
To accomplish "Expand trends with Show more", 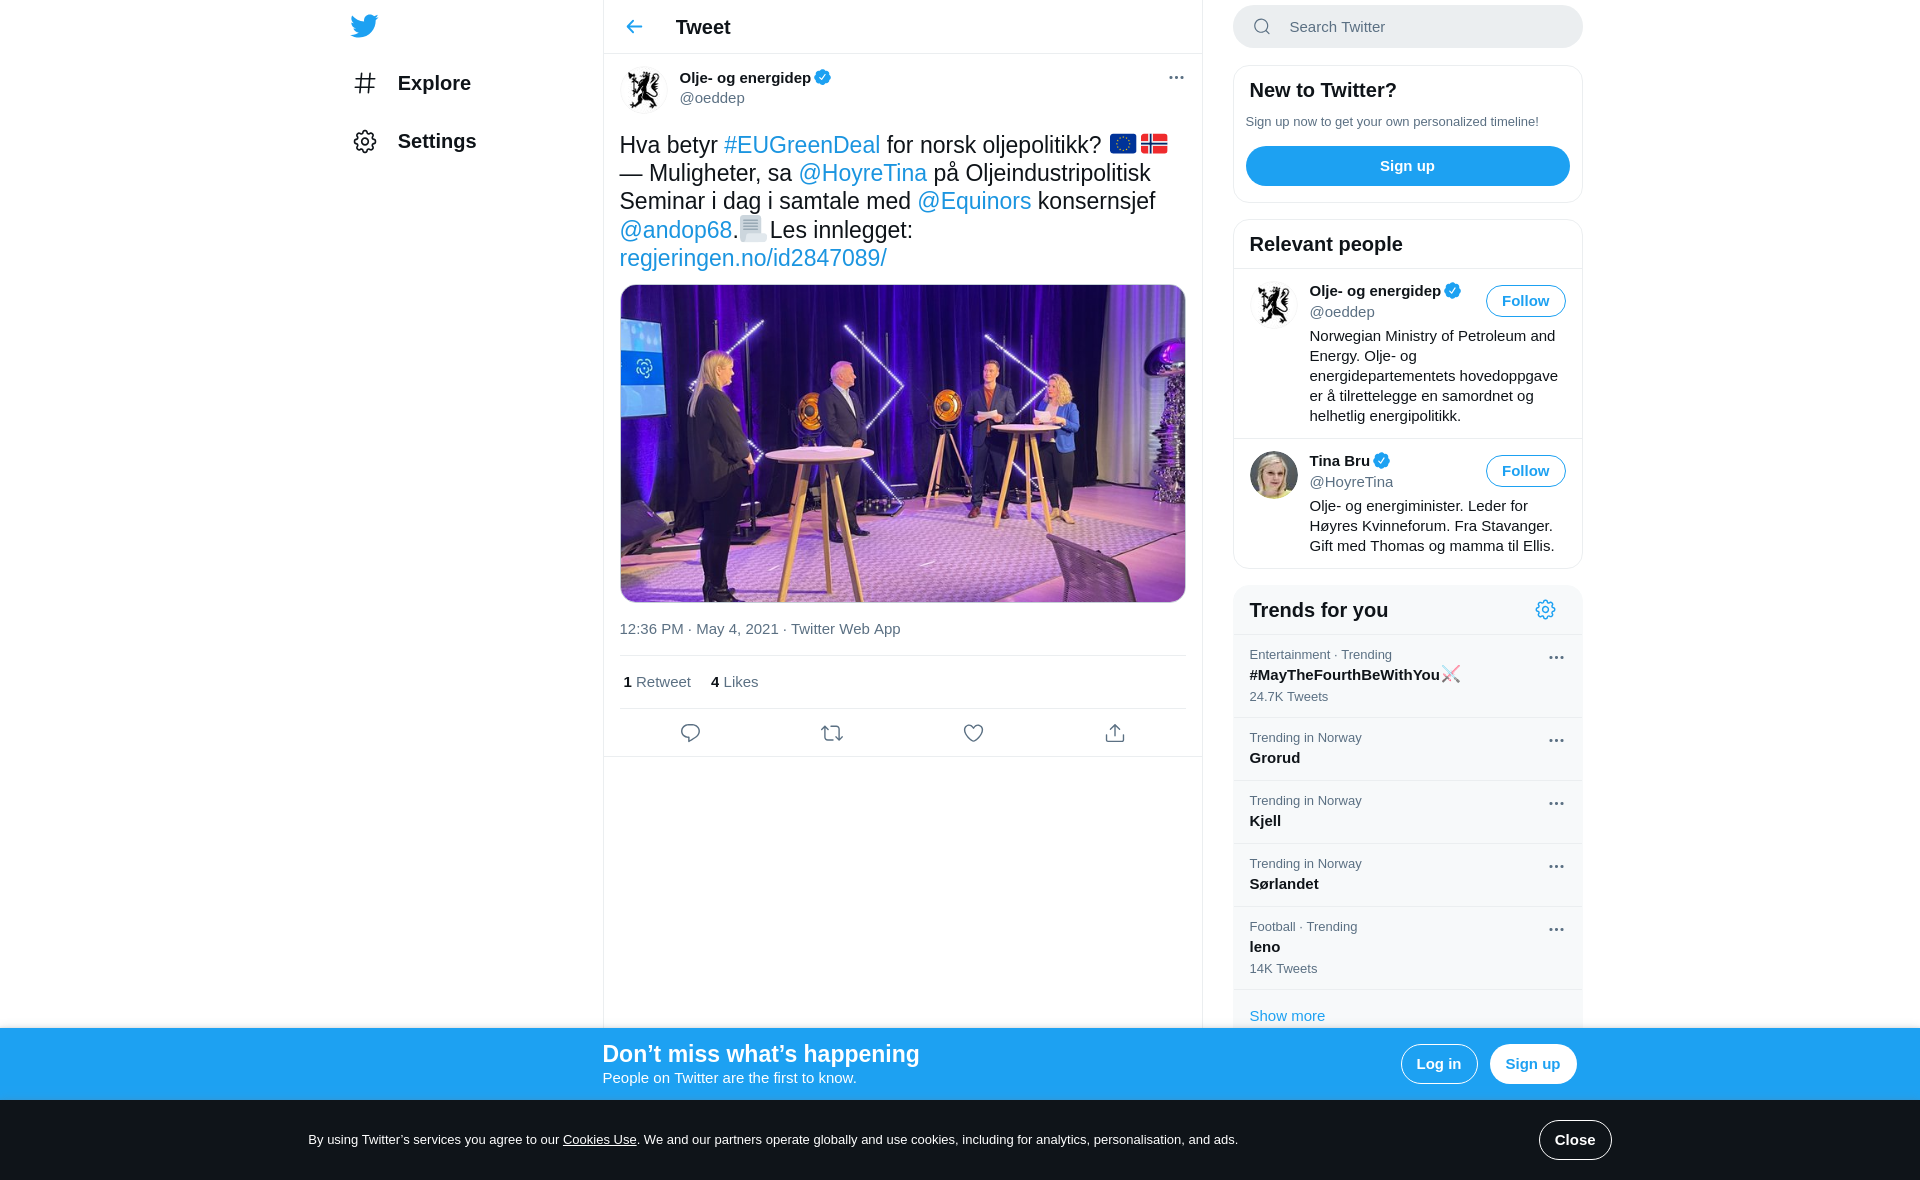I will click(x=1287, y=1016).
